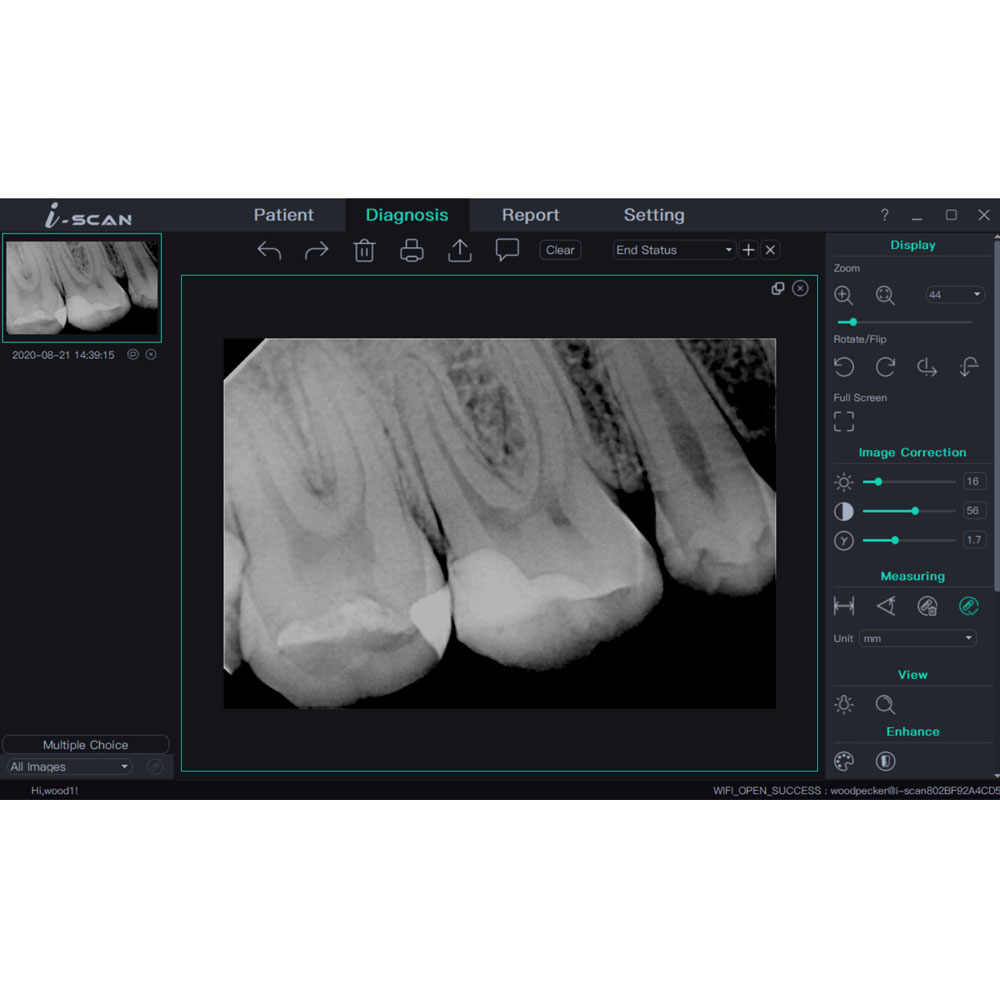The image size is (1000, 1000).
Task: Expand the Unit mm dropdown
Action: click(917, 638)
